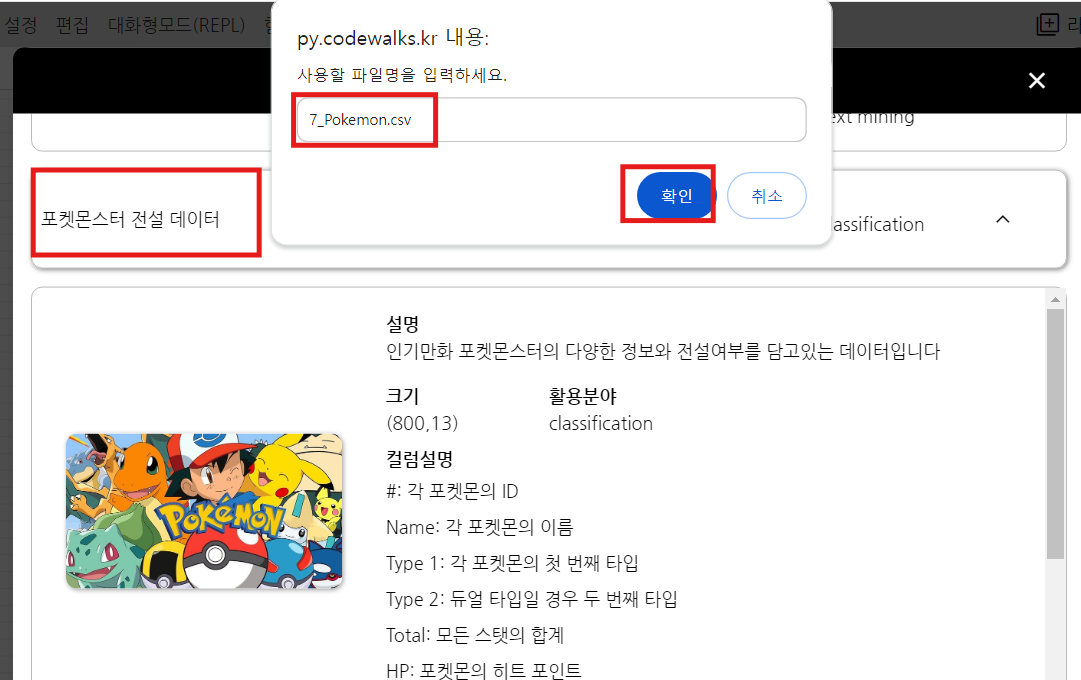Select the 'HP: 포켓몬의 히트 포인트' line
Image resolution: width=1081 pixels, height=680 pixels.
[x=483, y=670]
